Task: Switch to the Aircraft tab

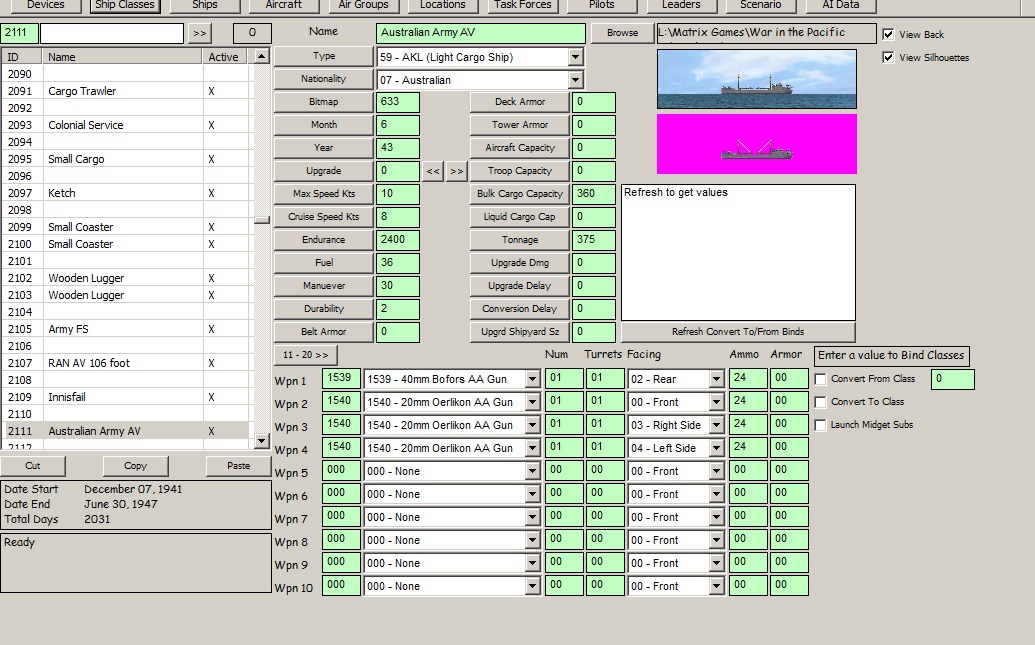Action: click(283, 5)
